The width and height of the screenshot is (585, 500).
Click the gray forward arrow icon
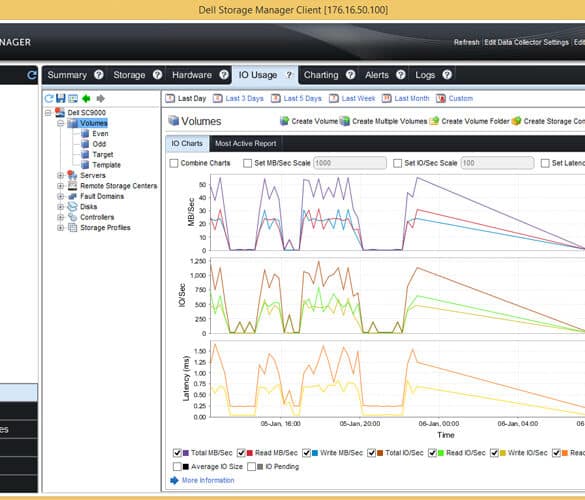[100, 99]
